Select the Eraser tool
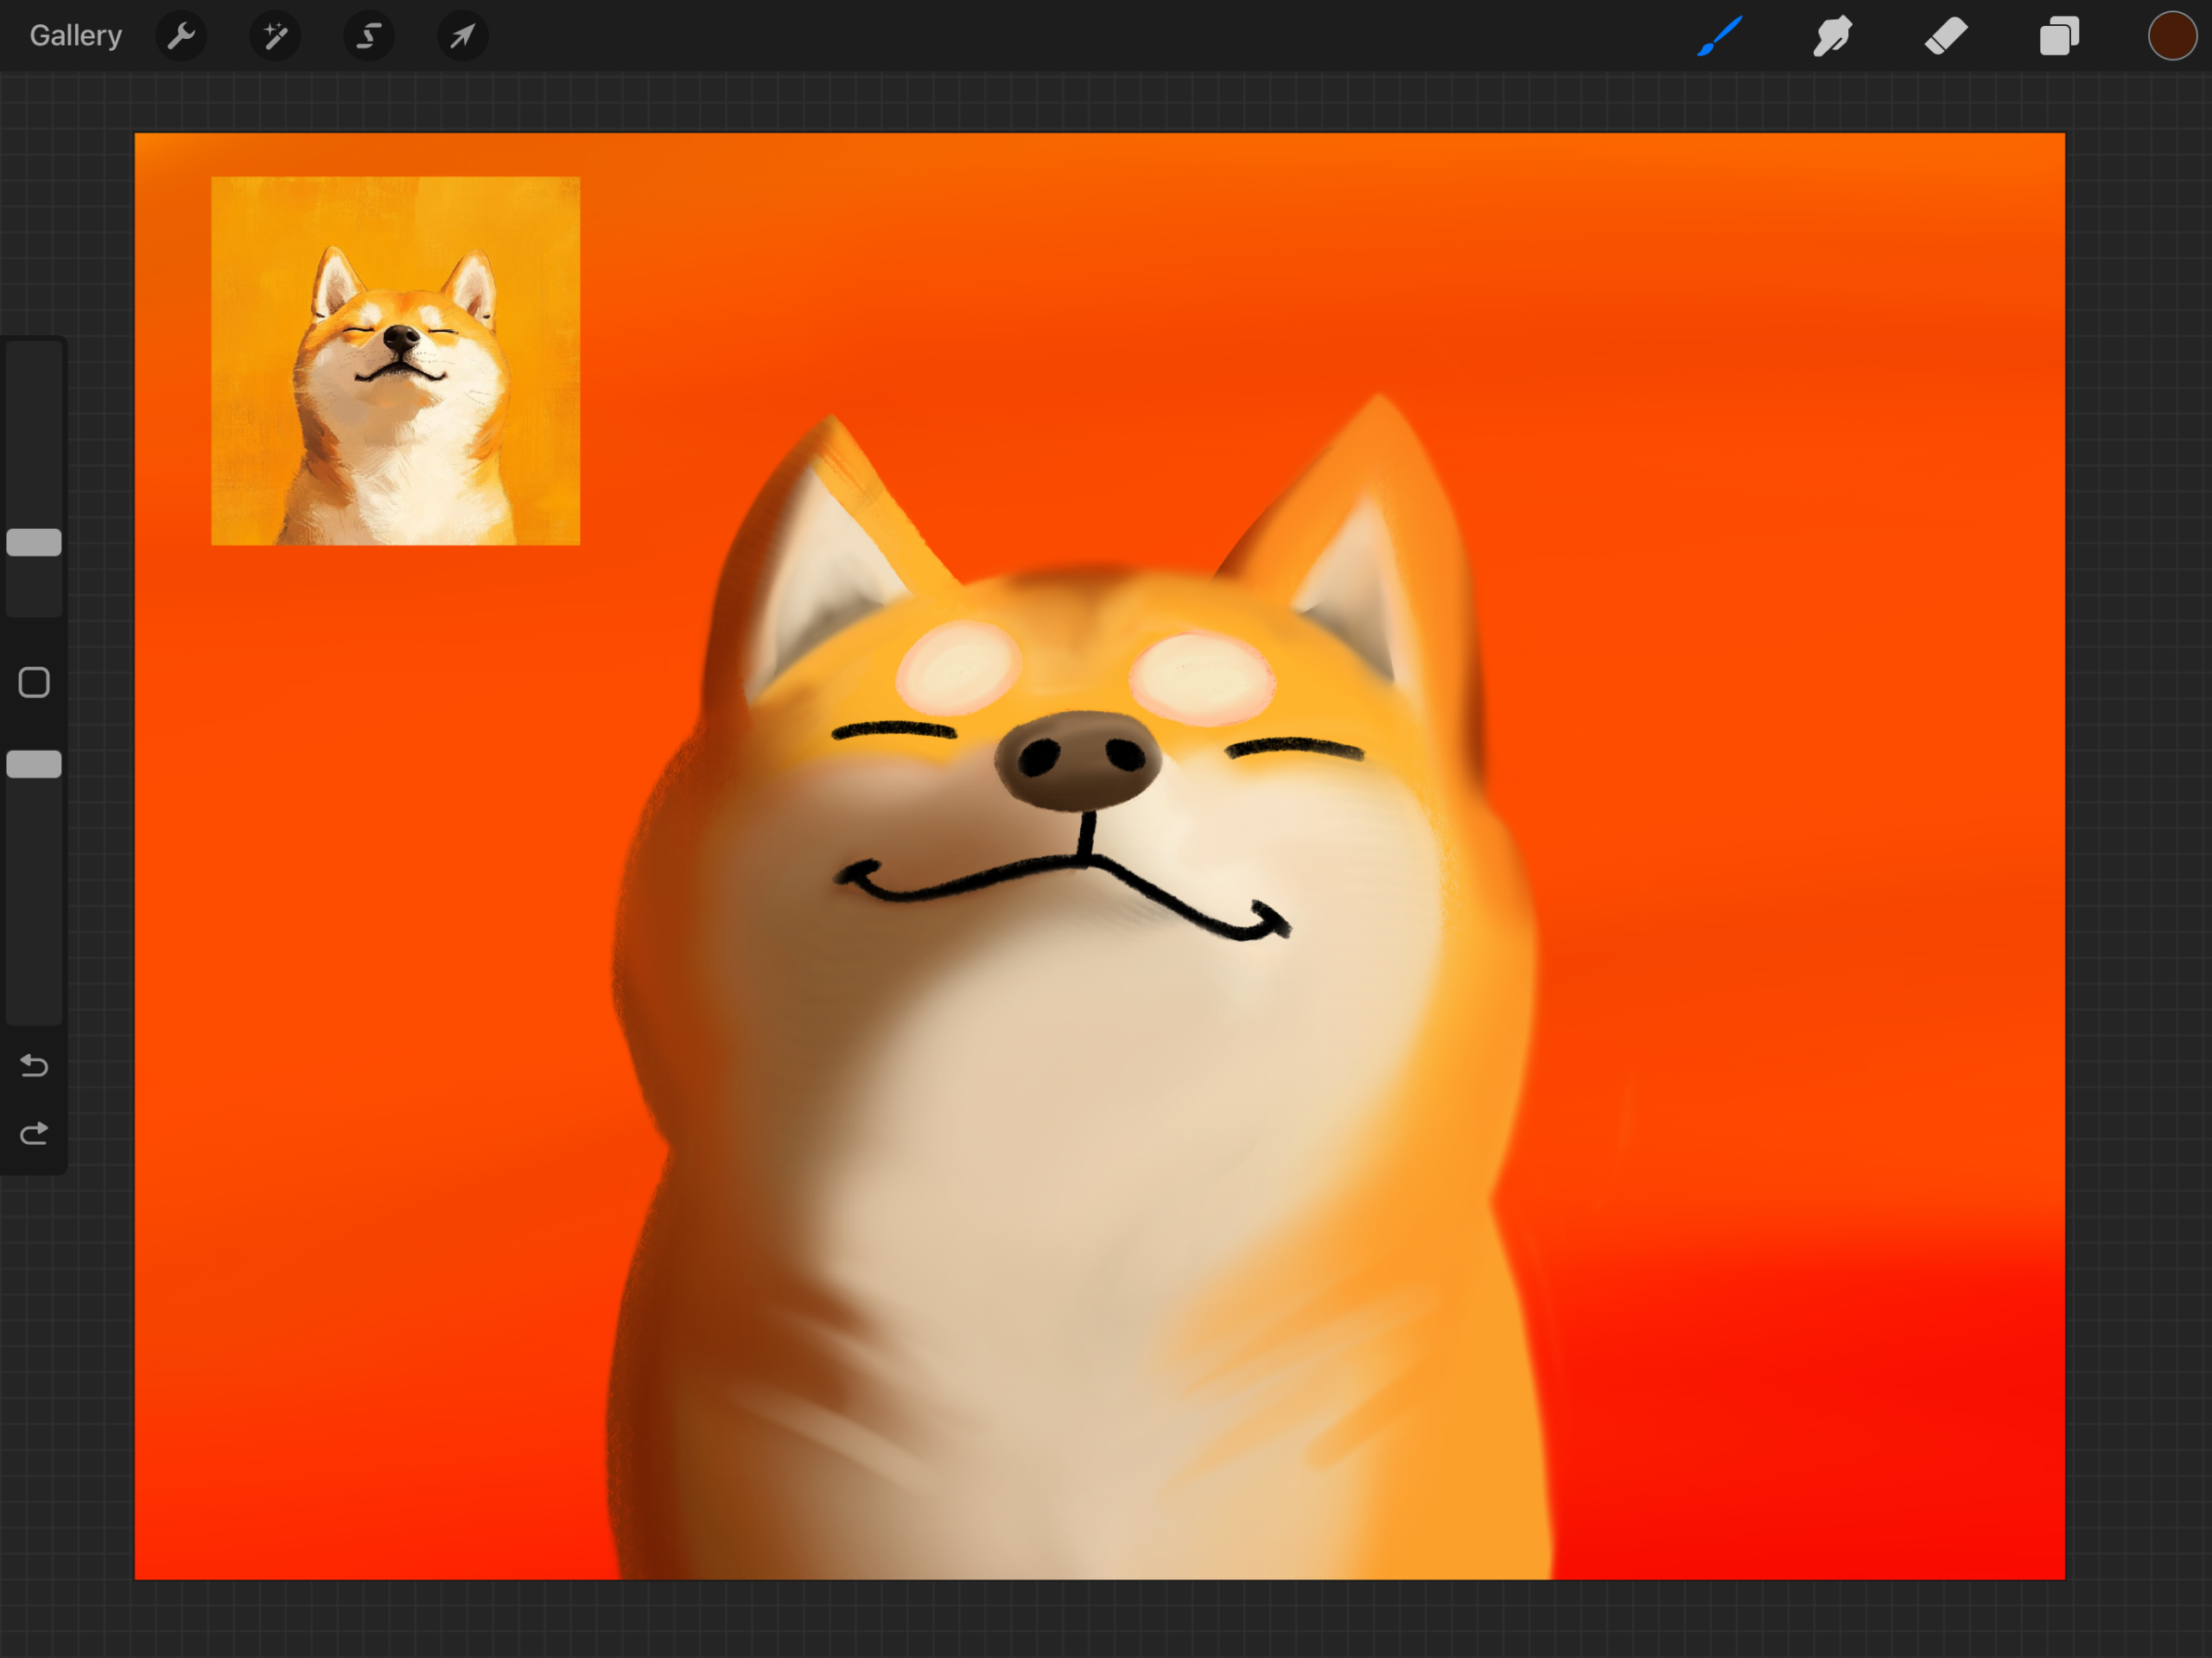Screen dimensions: 2212x1658 point(1945,37)
